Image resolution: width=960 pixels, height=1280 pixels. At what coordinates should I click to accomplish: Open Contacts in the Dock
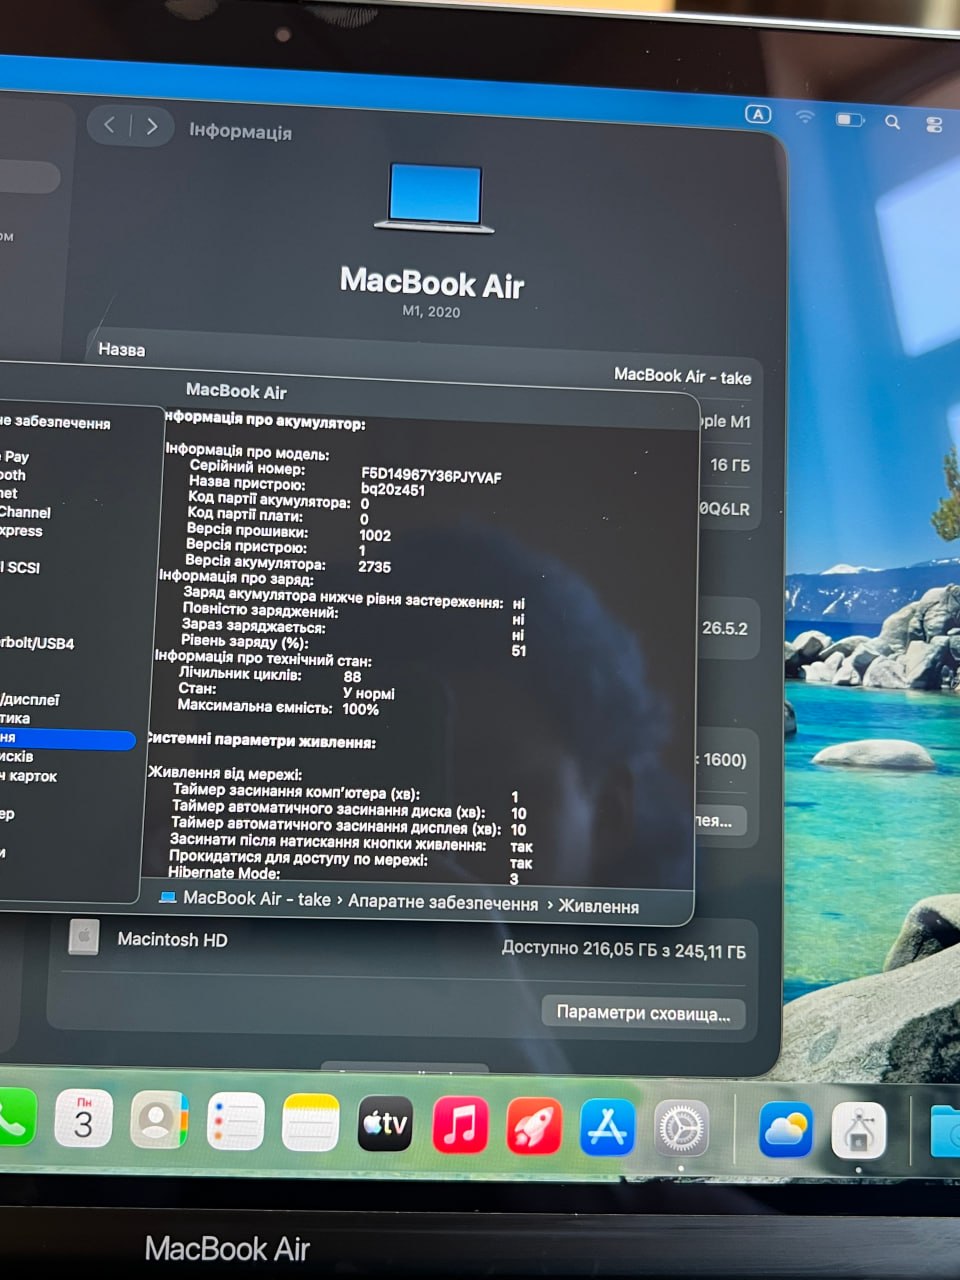pyautogui.click(x=158, y=1120)
